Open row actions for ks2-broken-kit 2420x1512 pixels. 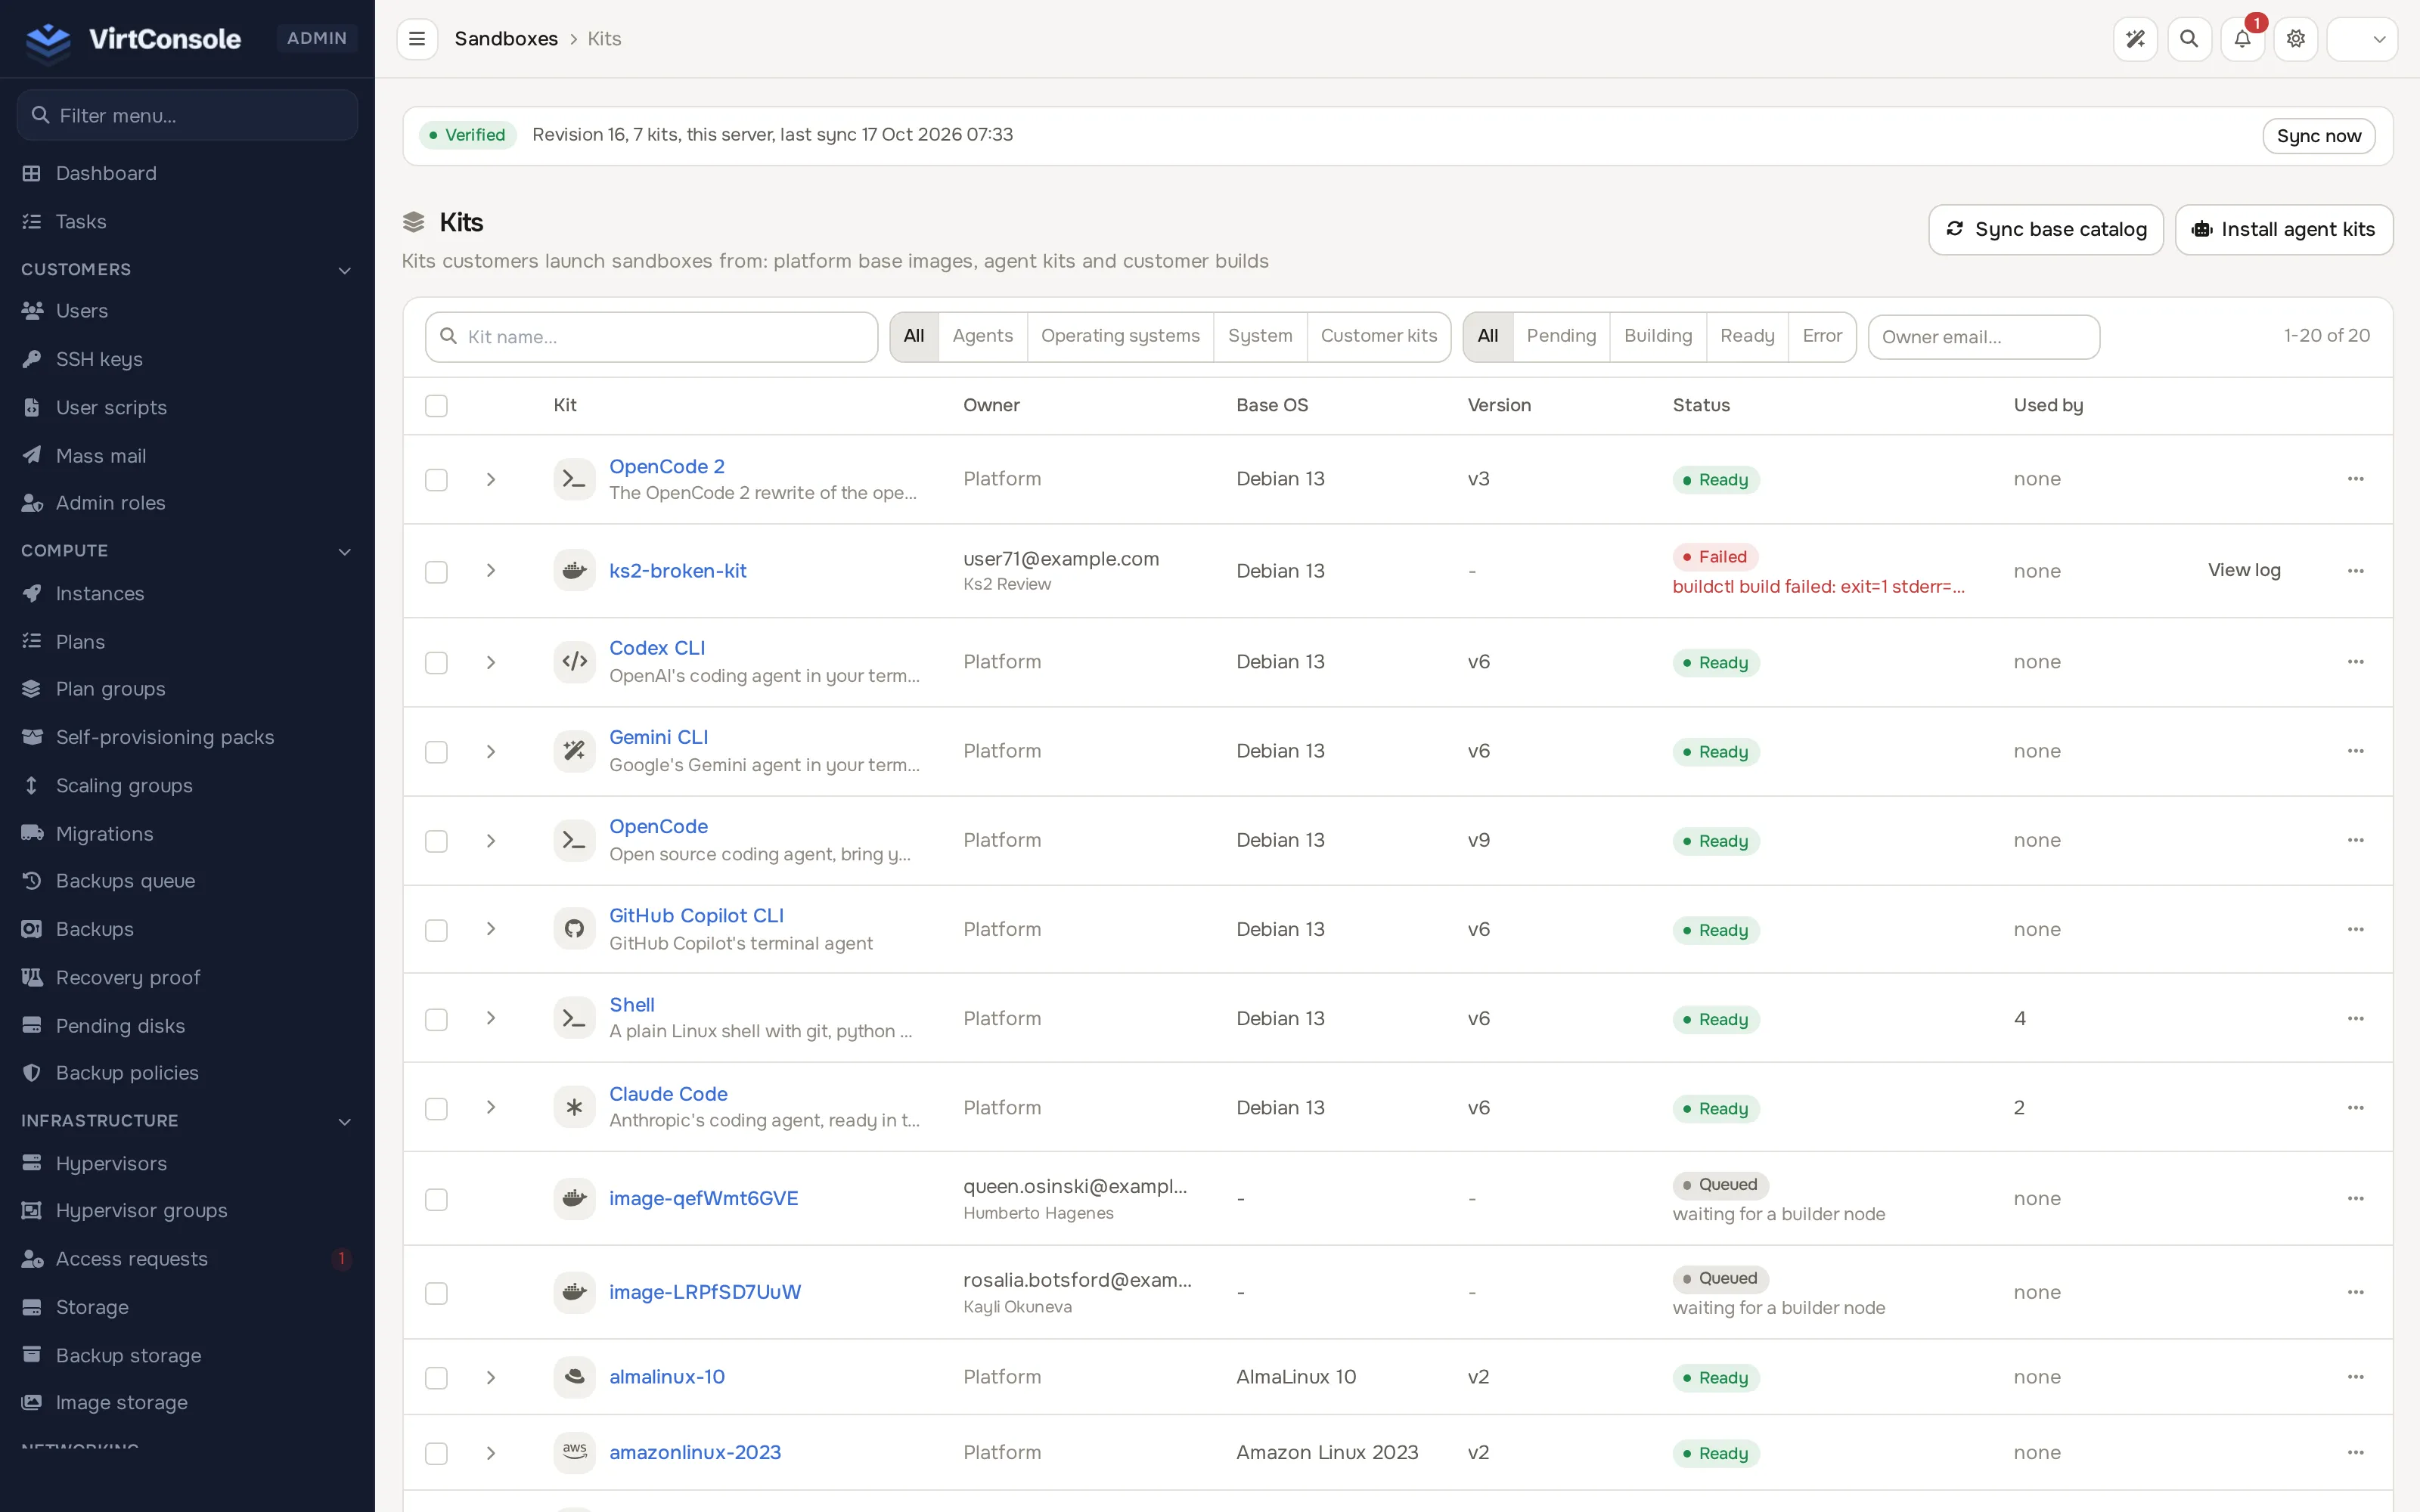pyautogui.click(x=2356, y=571)
